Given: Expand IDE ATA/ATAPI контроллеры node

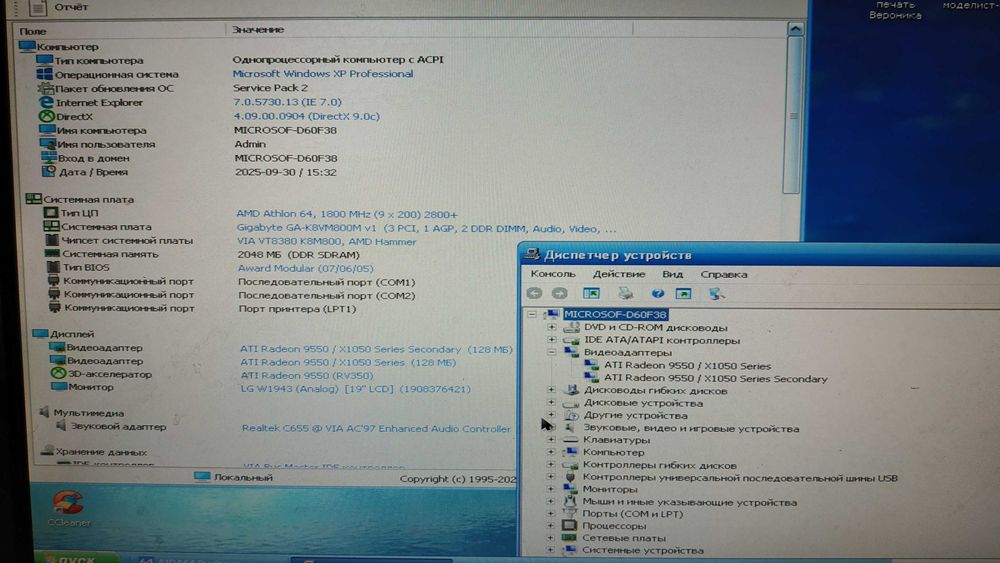Looking at the screenshot, I should tap(552, 340).
